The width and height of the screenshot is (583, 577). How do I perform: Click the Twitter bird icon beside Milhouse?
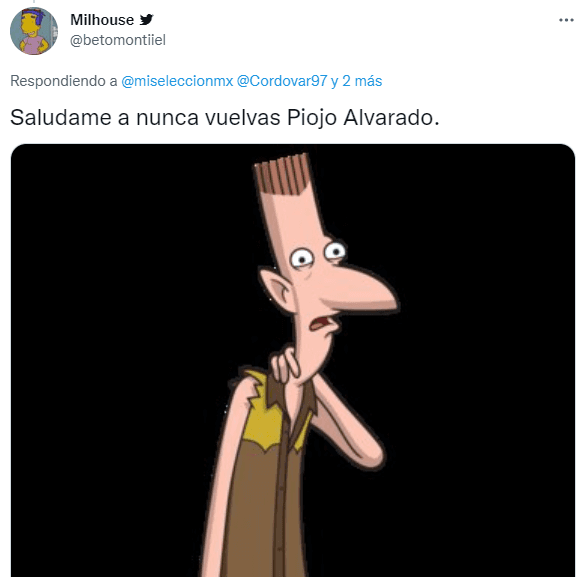click(x=146, y=19)
